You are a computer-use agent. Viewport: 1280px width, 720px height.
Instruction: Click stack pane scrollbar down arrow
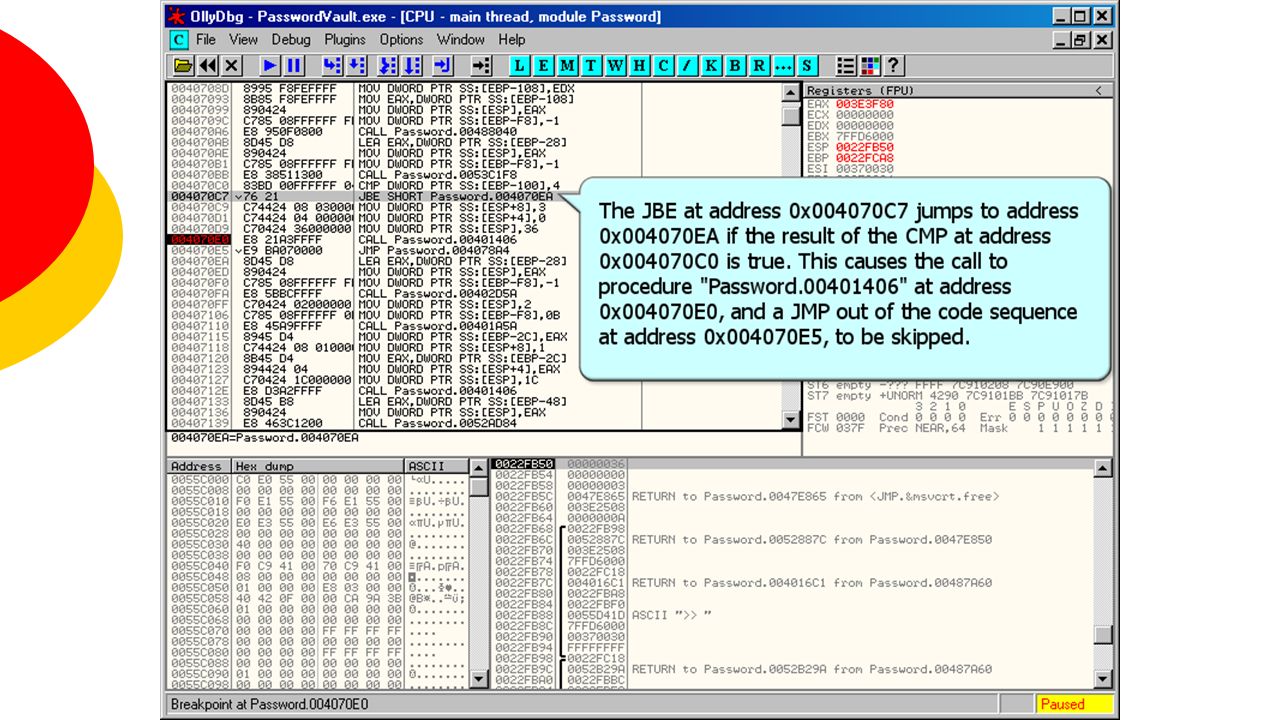pyautogui.click(x=1103, y=679)
